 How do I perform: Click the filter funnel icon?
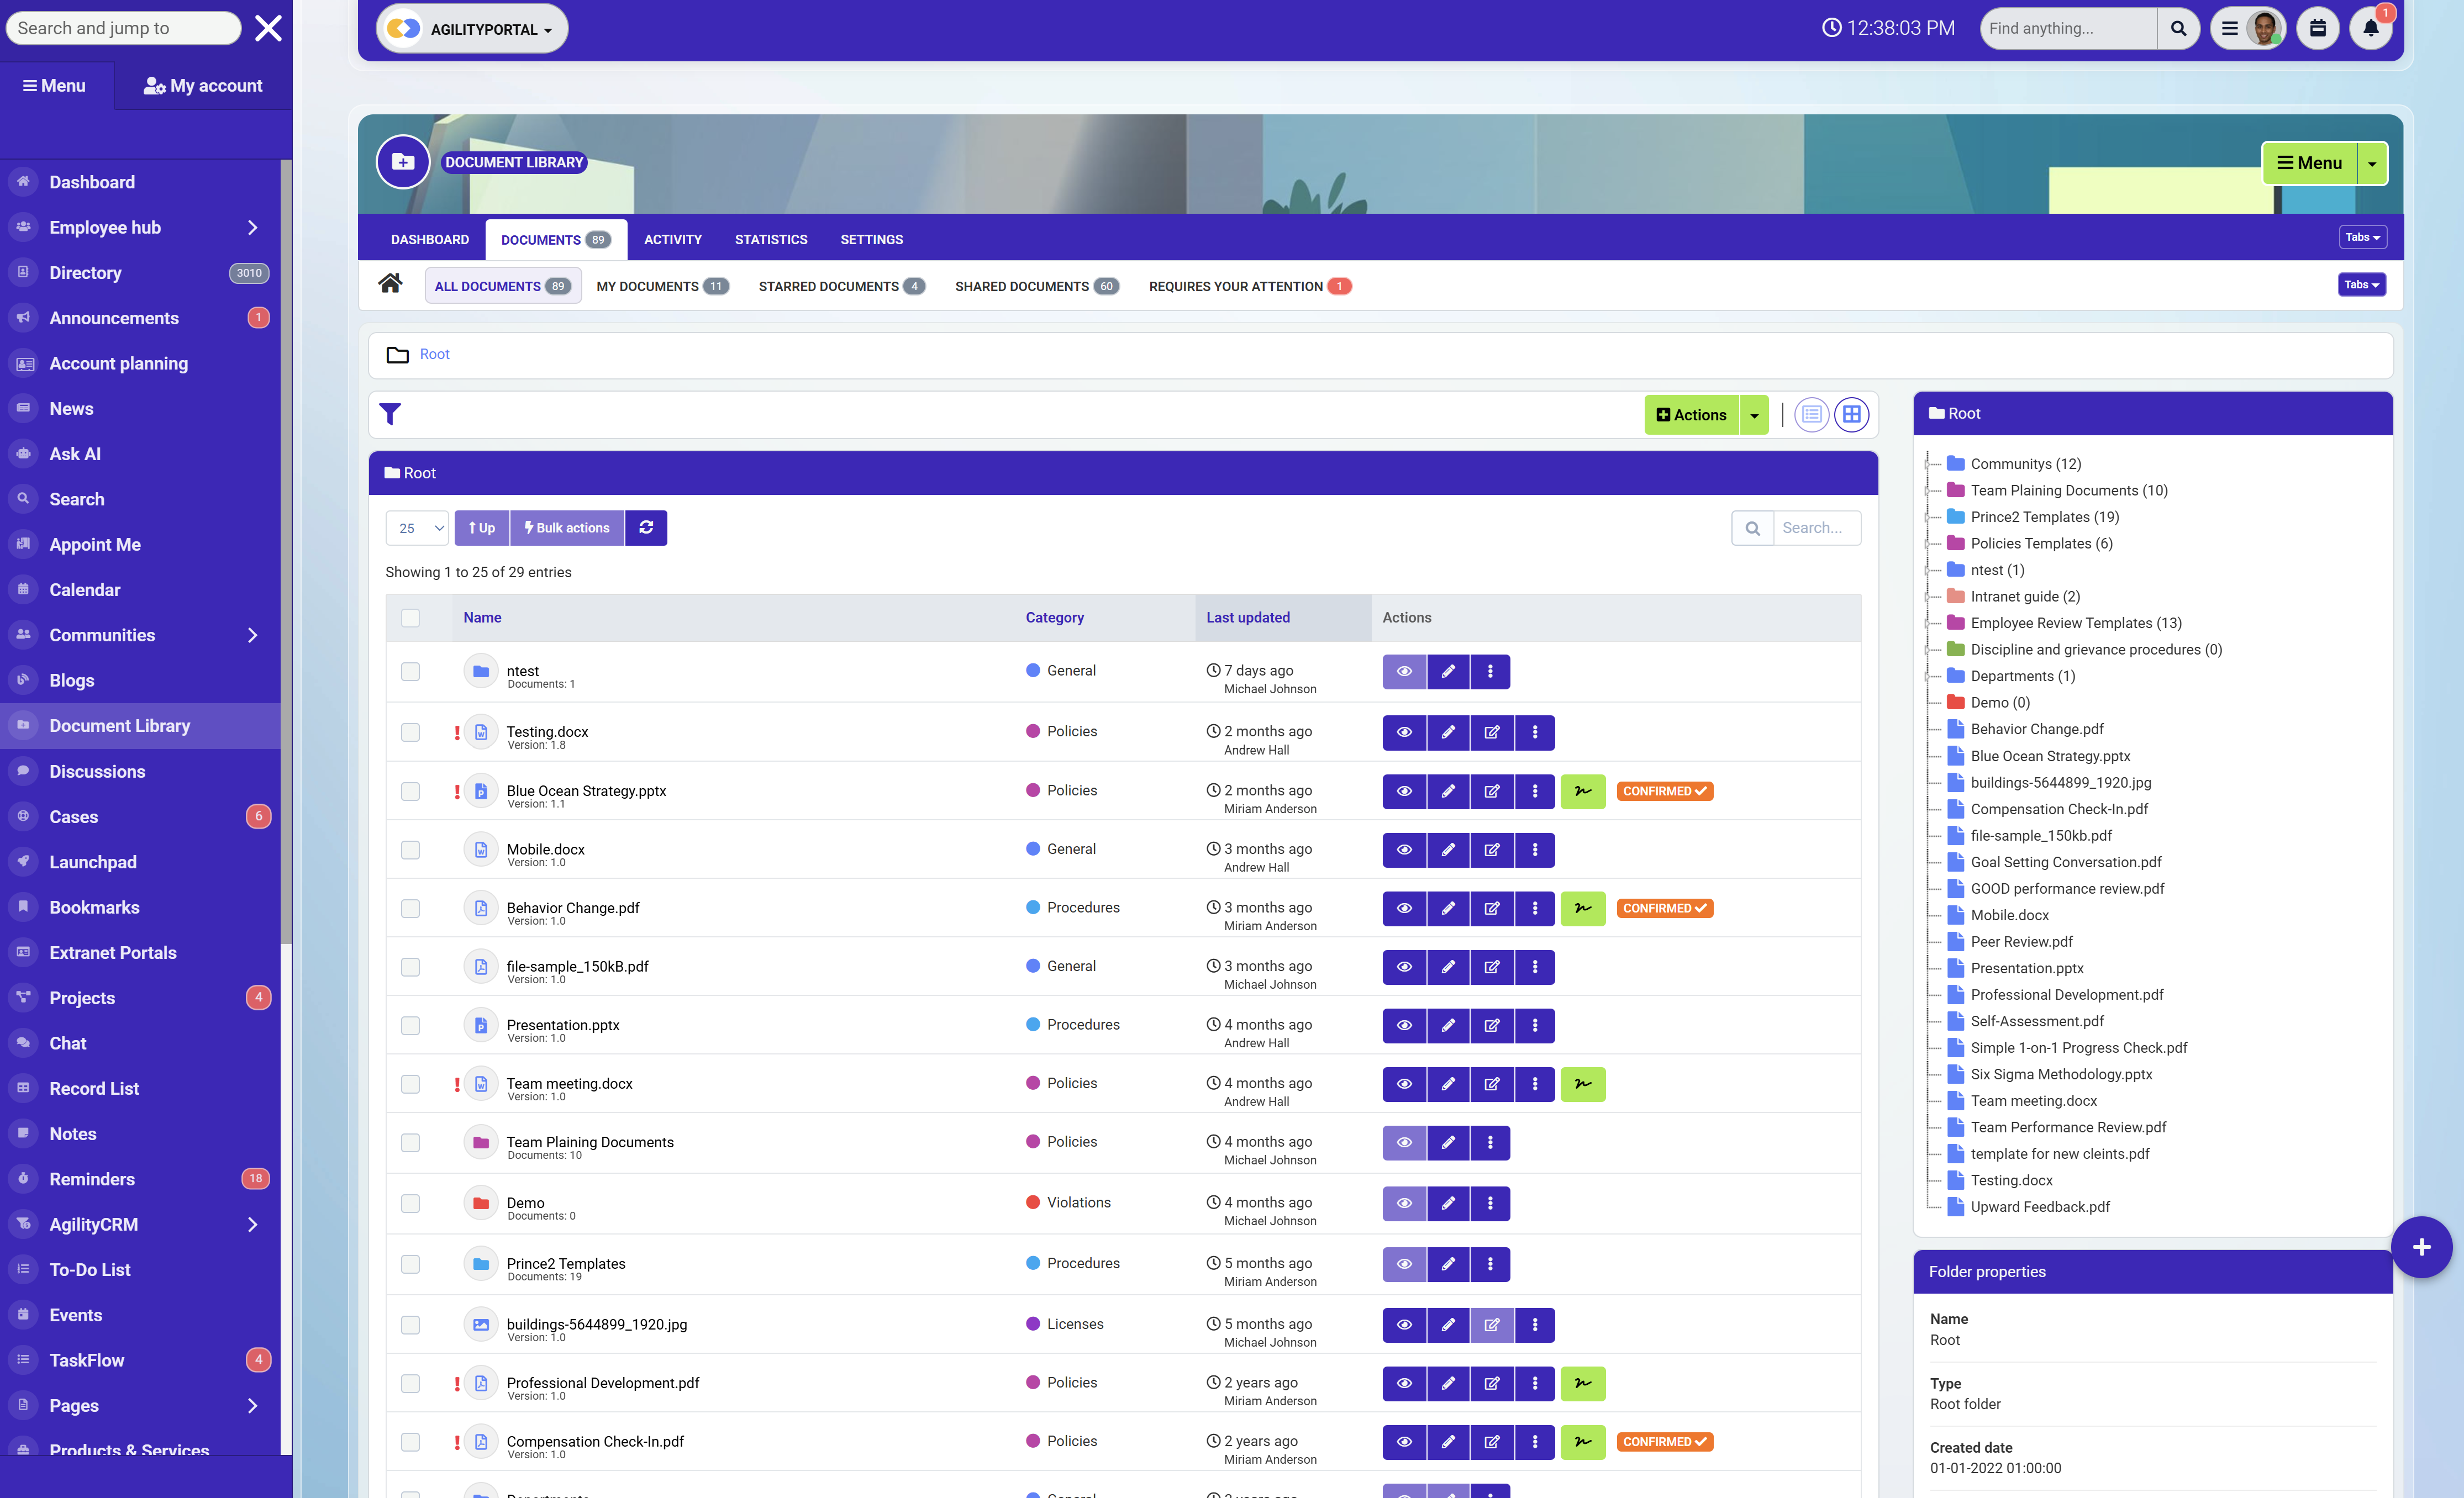click(x=390, y=414)
